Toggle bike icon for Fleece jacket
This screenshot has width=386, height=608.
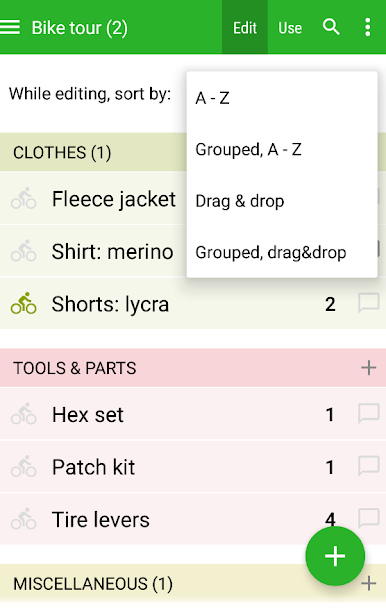pyautogui.click(x=24, y=199)
